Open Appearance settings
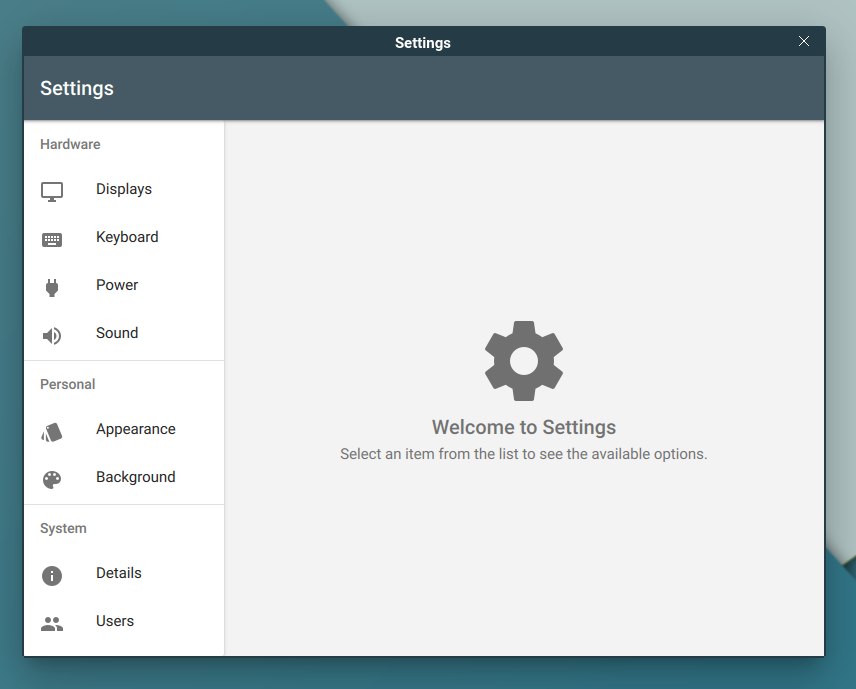The image size is (856, 689). point(124,430)
